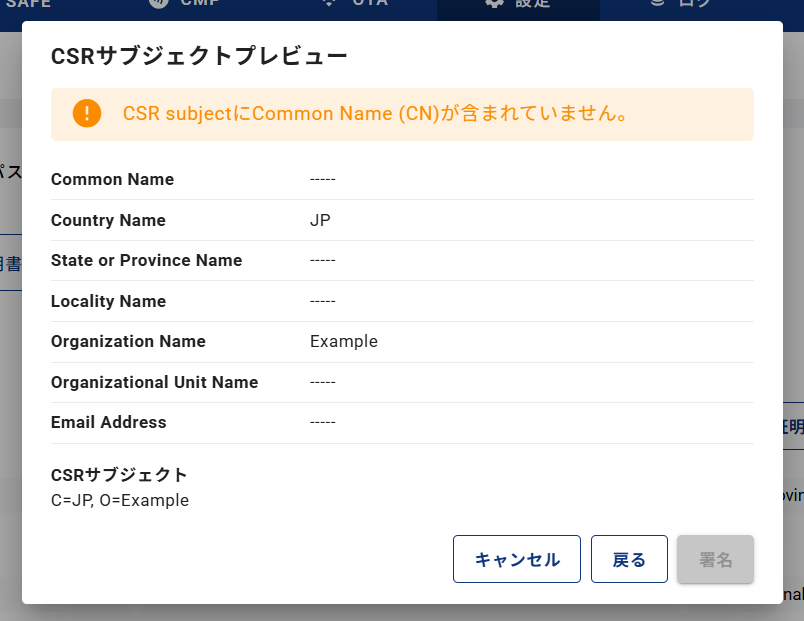Click the Organization Name value Example
This screenshot has height=621, width=804.
point(343,341)
